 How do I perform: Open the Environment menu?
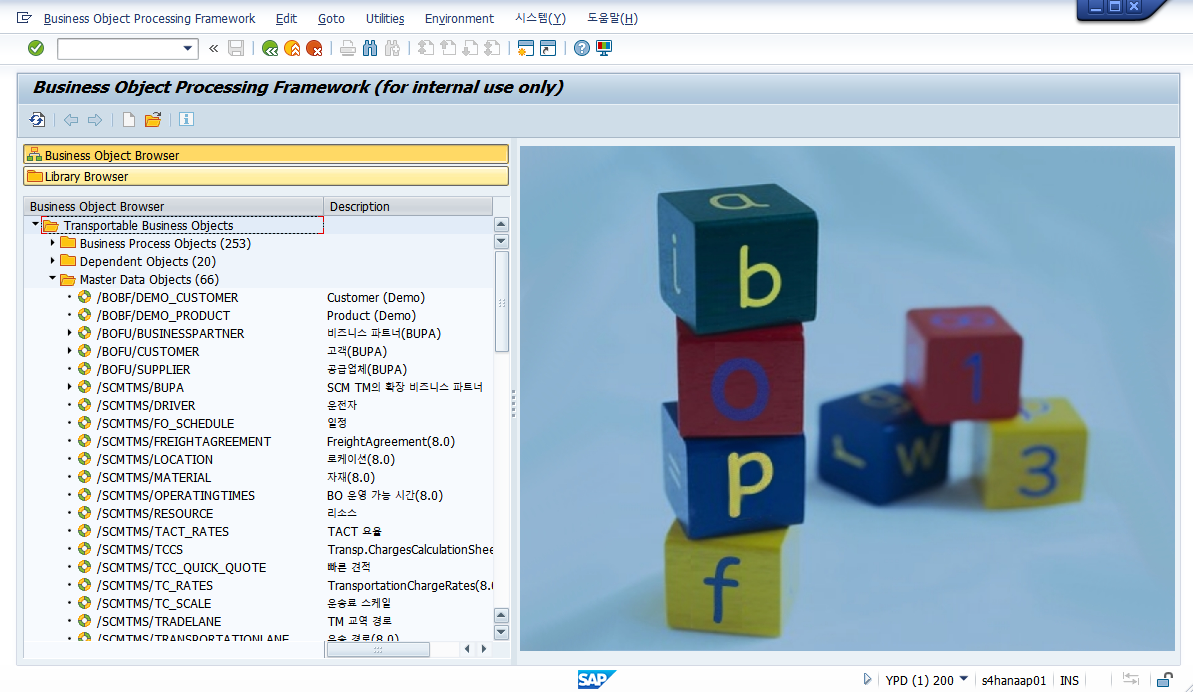tap(459, 18)
